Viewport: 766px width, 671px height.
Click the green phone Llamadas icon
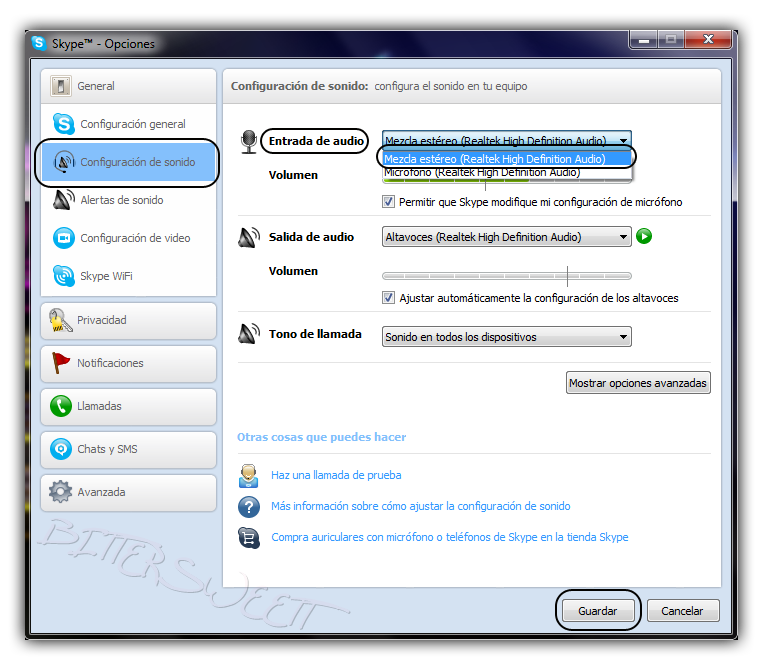tap(61, 406)
